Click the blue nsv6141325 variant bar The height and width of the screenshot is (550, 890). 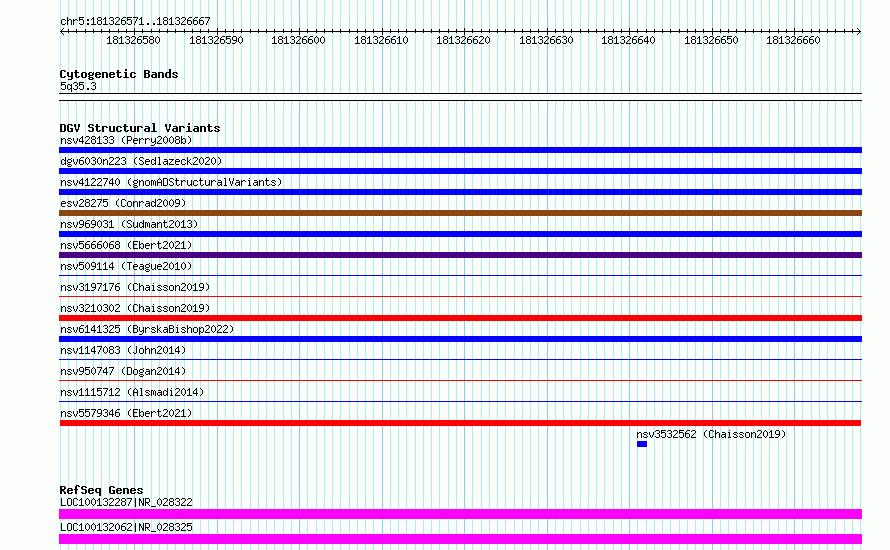click(x=460, y=339)
